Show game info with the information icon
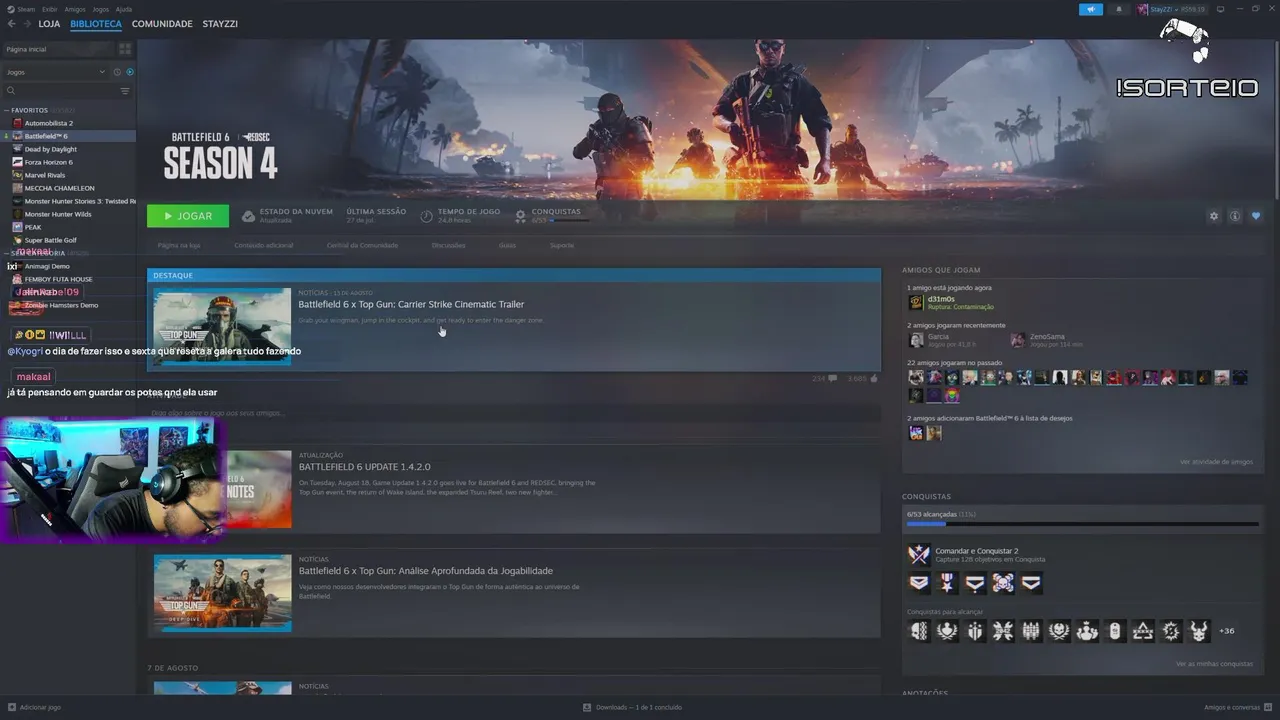This screenshot has height=720, width=1280. [1235, 216]
